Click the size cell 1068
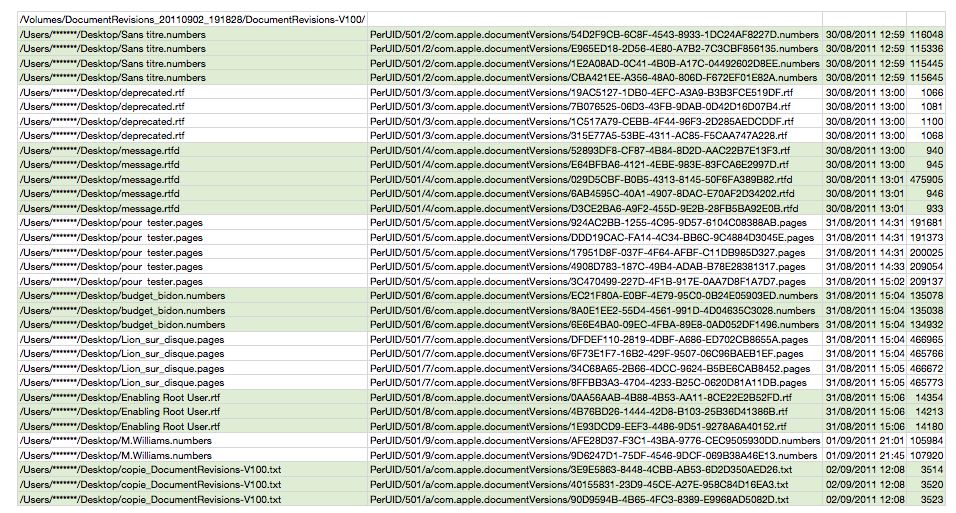956x513 pixels. (x=926, y=136)
